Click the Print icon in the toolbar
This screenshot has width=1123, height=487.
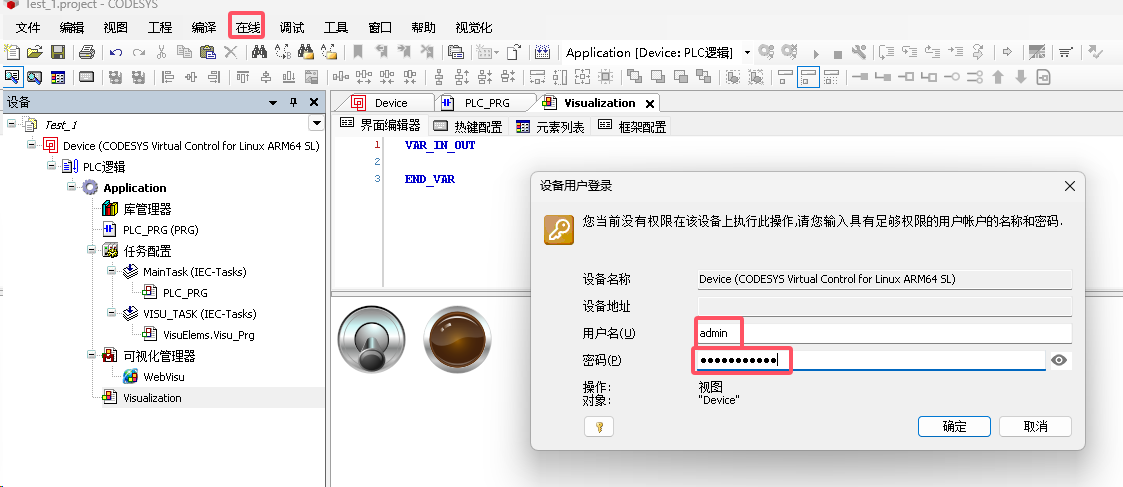point(87,52)
